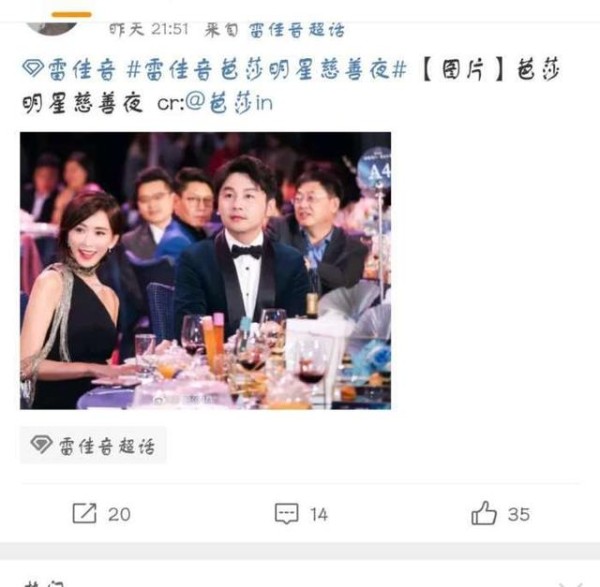Viewport: 600px width, 587px height.
Task: Tap the comment count 14
Action: coord(319,515)
